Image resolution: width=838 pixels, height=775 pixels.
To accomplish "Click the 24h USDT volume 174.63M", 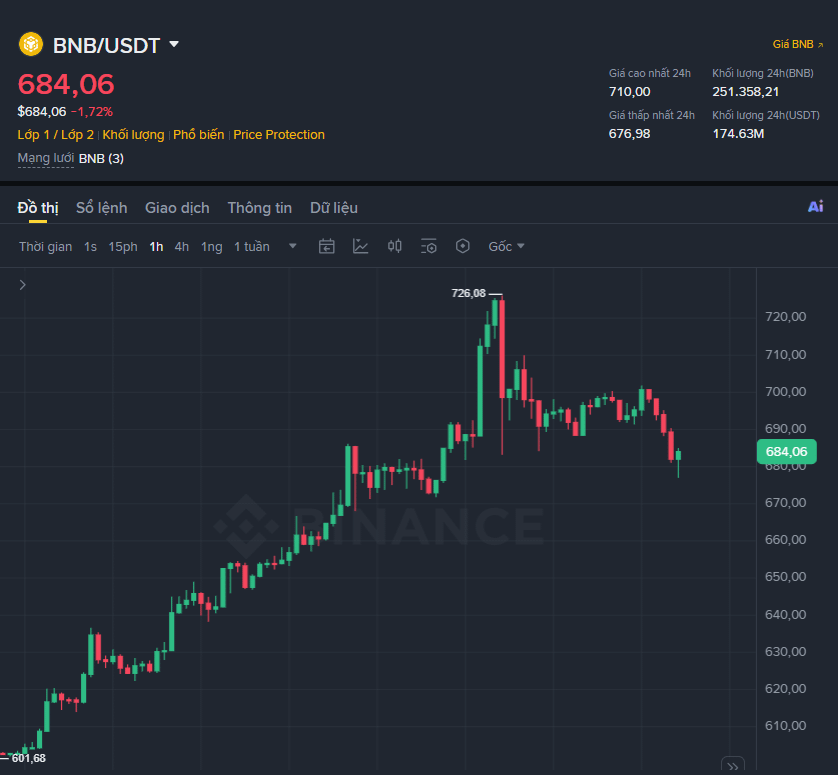I will (x=738, y=134).
